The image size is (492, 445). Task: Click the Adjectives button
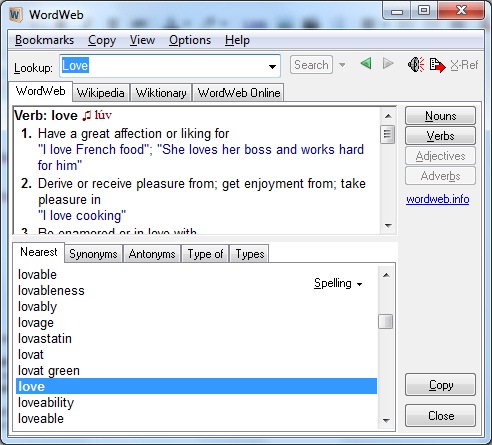click(440, 156)
